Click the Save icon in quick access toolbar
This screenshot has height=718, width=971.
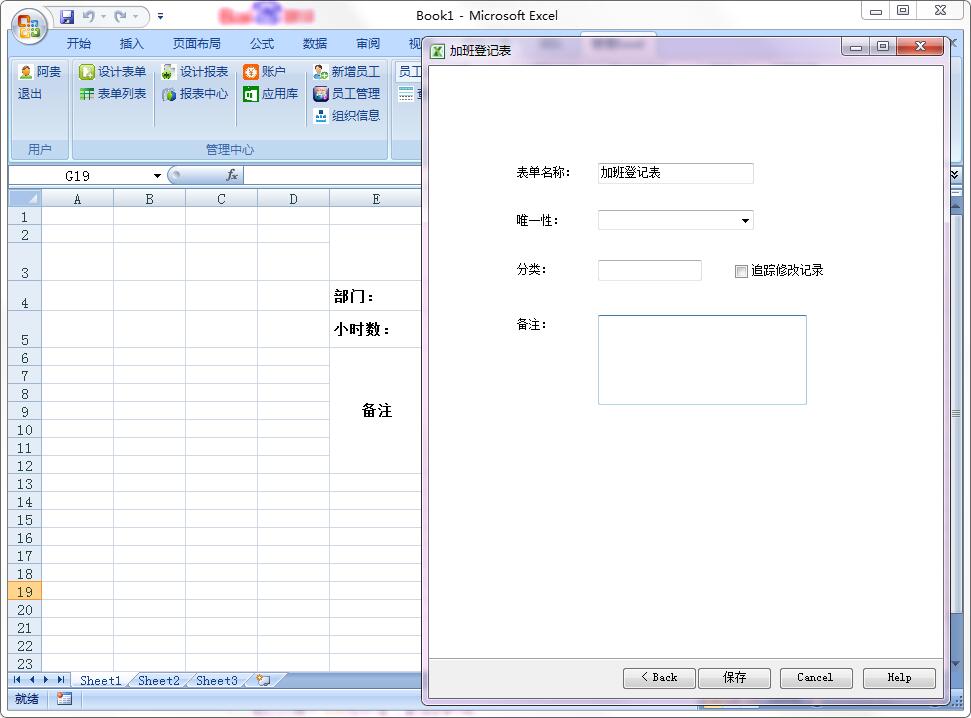67,16
